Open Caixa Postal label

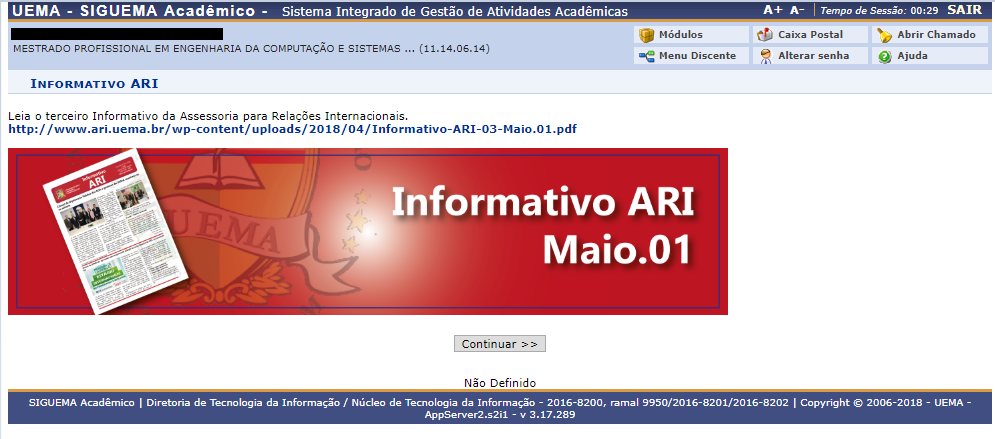[810, 35]
